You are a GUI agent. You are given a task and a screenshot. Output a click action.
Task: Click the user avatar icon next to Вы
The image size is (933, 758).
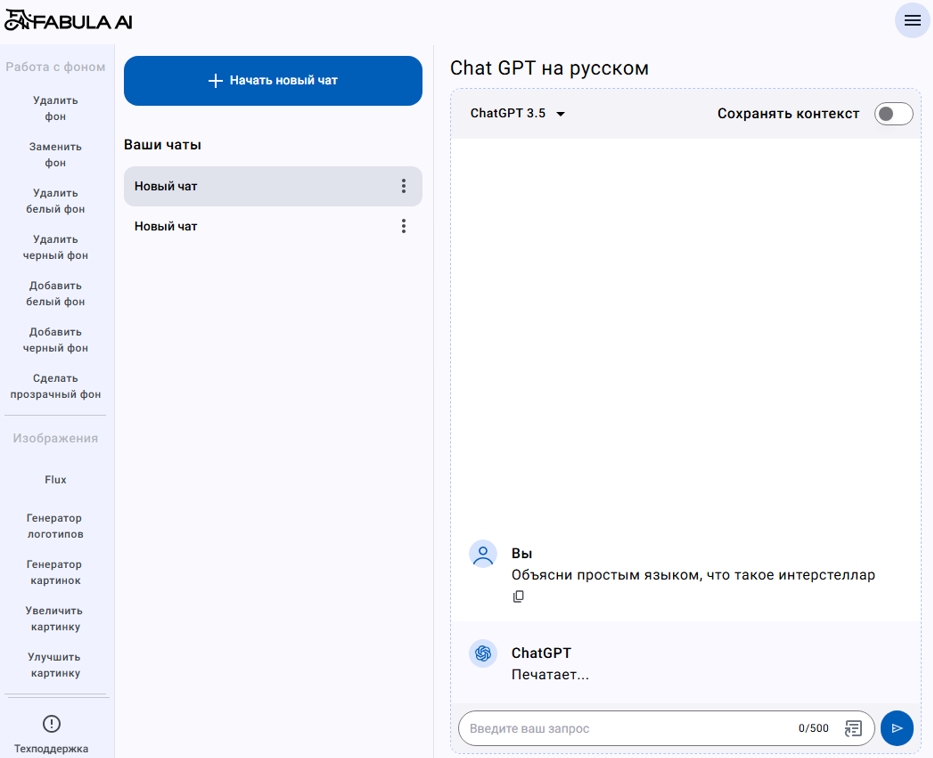point(483,554)
